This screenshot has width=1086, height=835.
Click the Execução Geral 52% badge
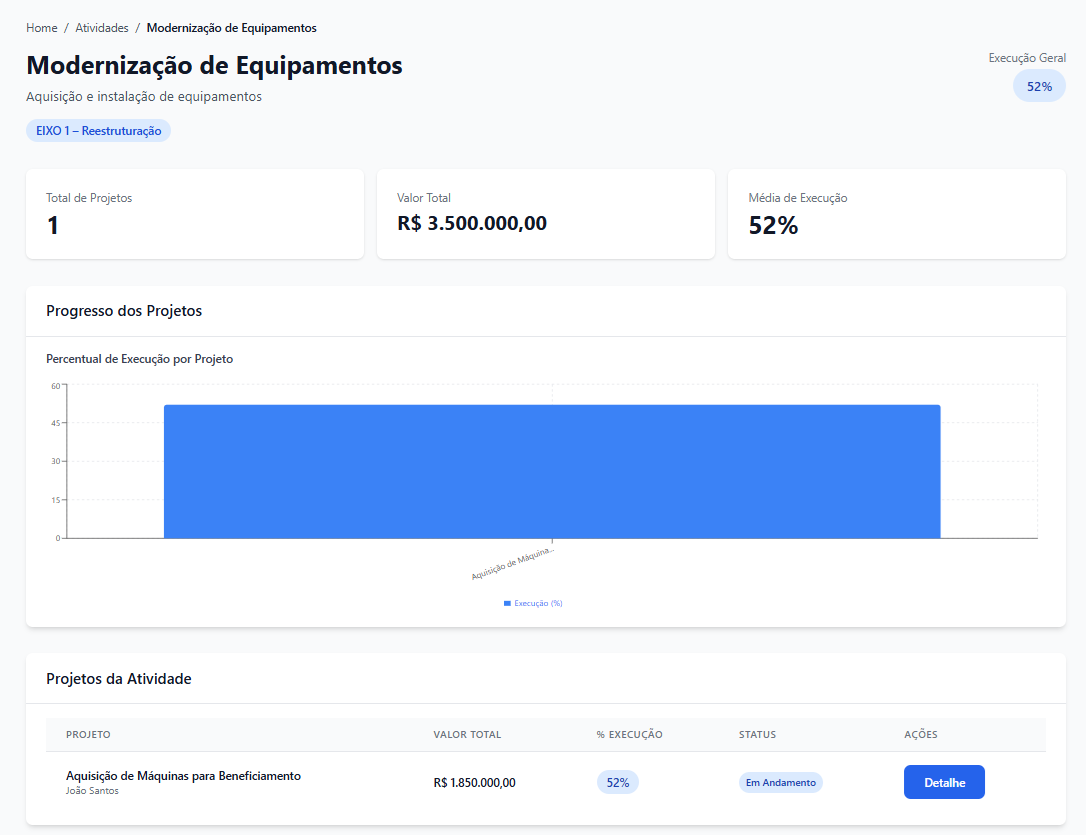coord(1039,86)
